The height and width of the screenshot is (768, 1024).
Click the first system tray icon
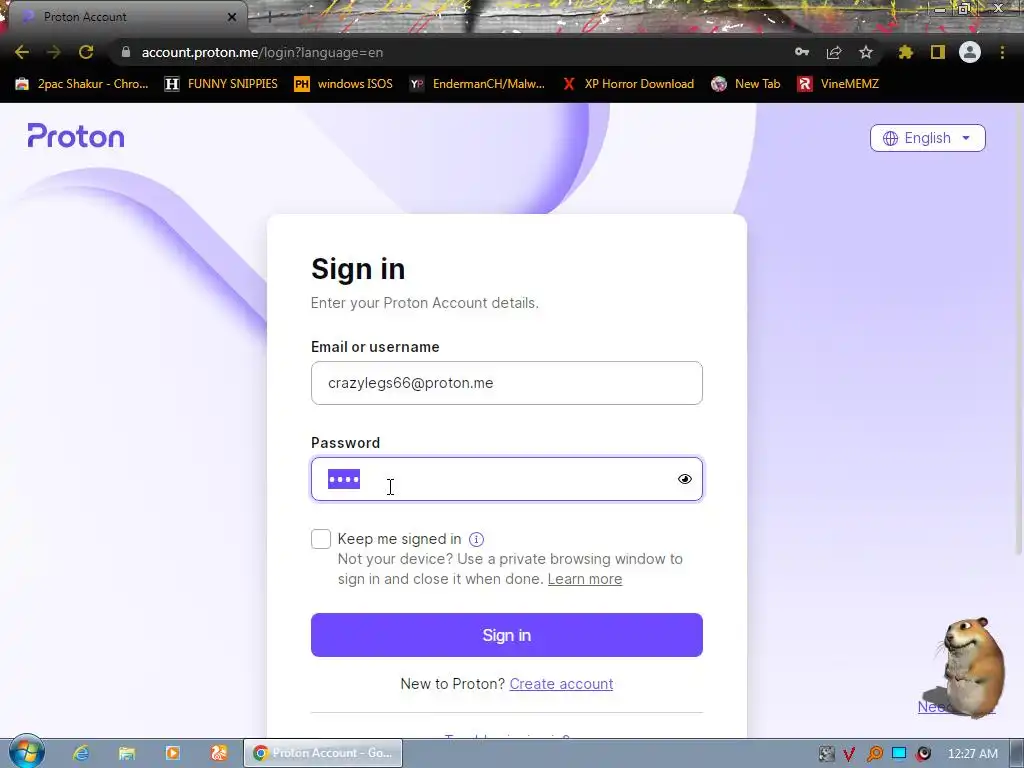826,754
